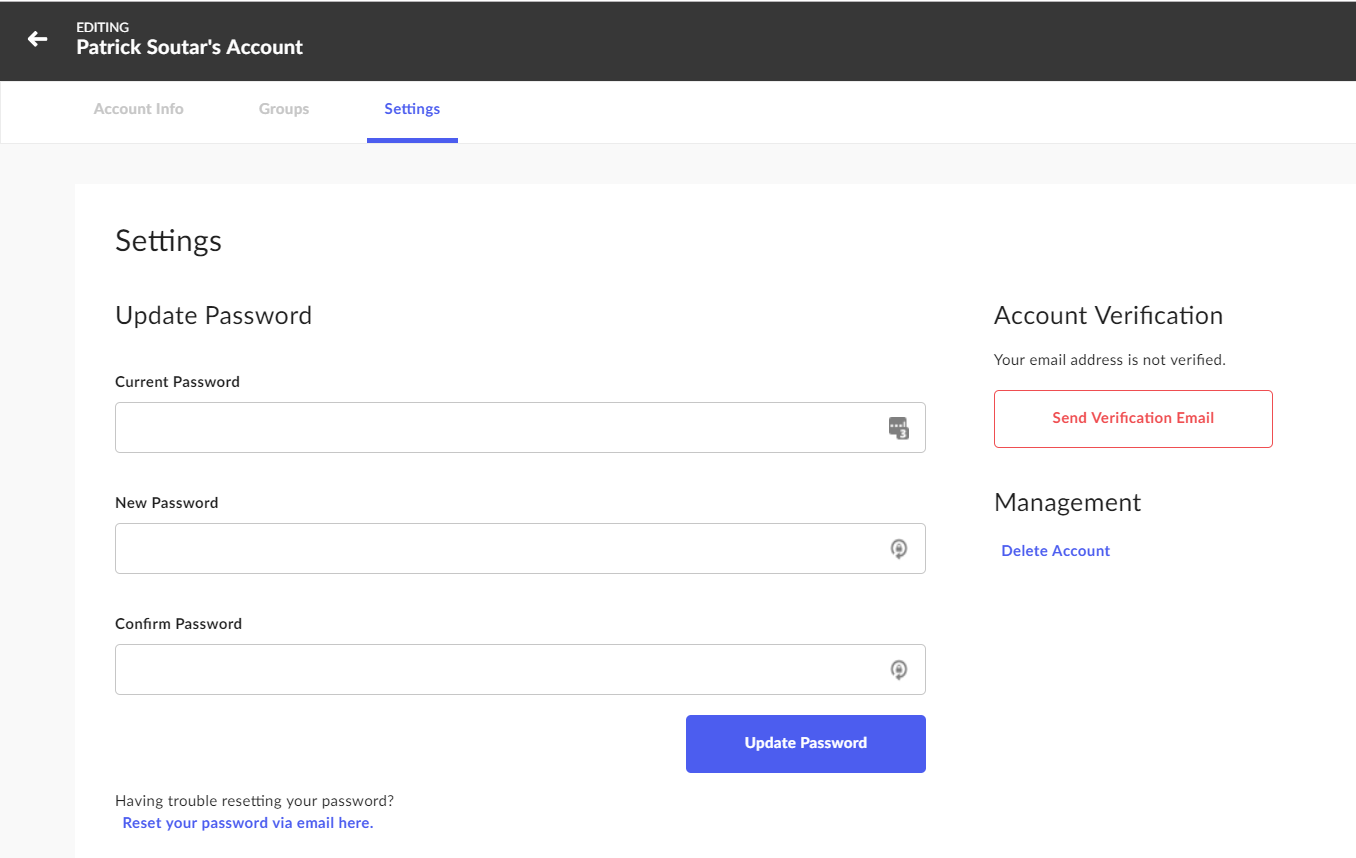
Task: Switch to the Account Info tab
Action: click(x=139, y=109)
